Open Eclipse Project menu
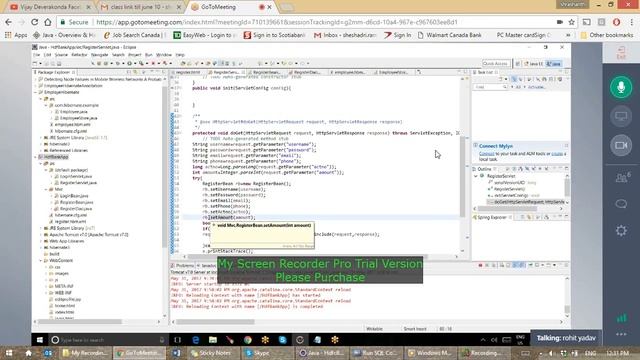The height and width of the screenshot is (360, 640). click(134, 55)
